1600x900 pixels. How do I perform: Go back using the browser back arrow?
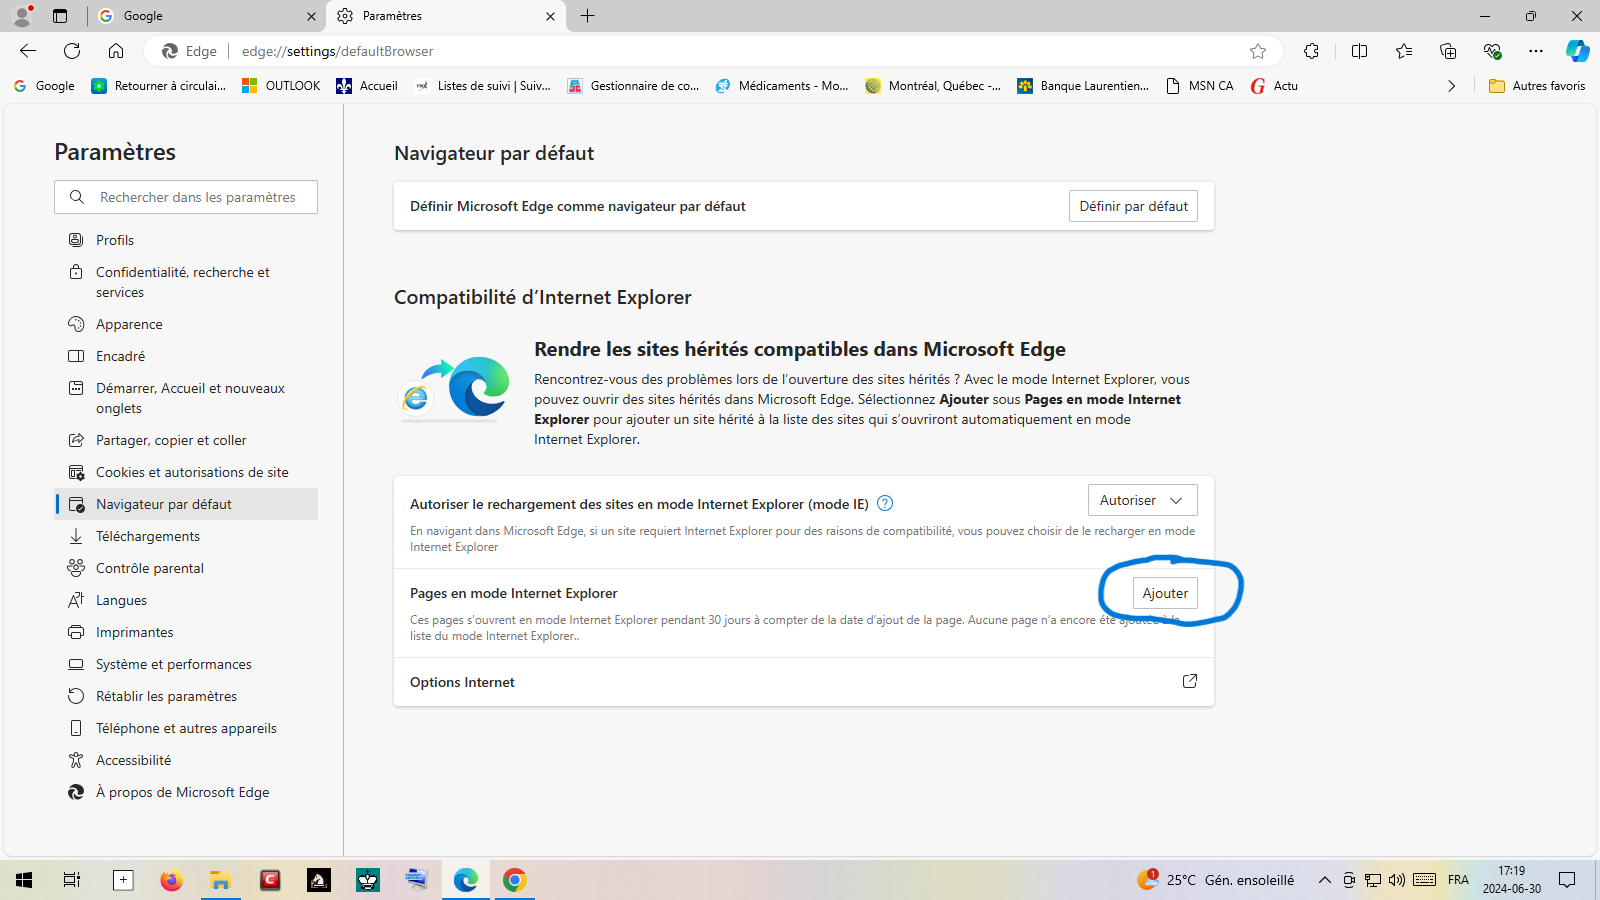pos(28,51)
